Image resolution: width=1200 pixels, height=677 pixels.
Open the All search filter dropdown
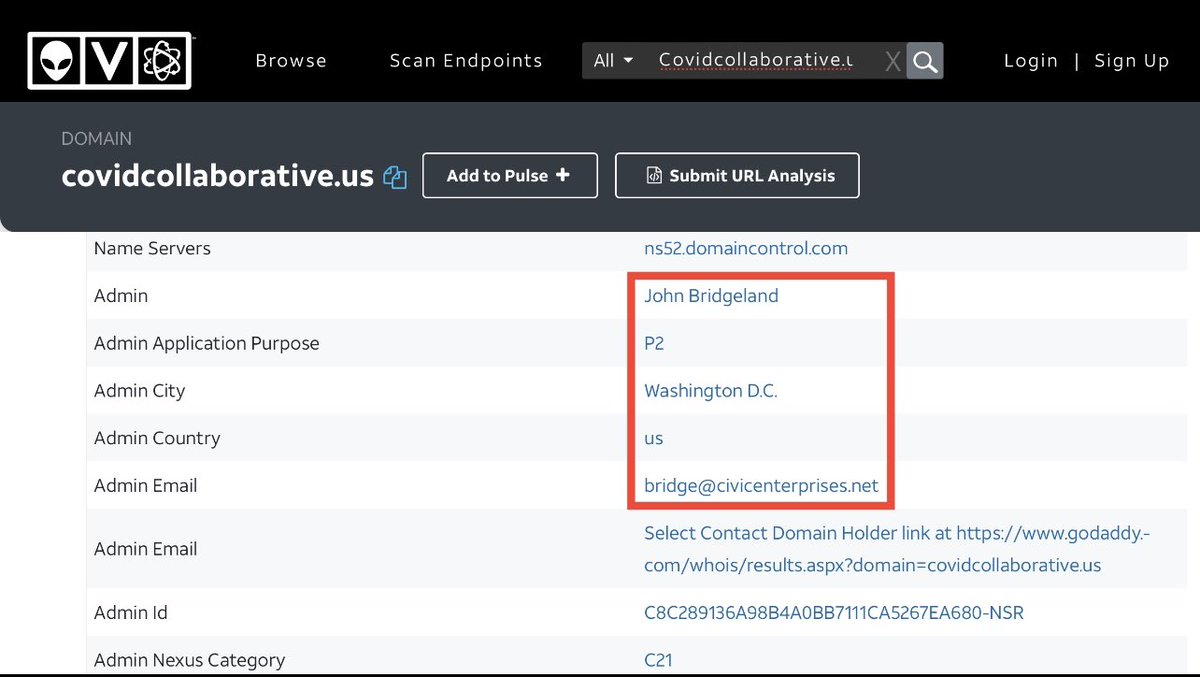coord(613,61)
